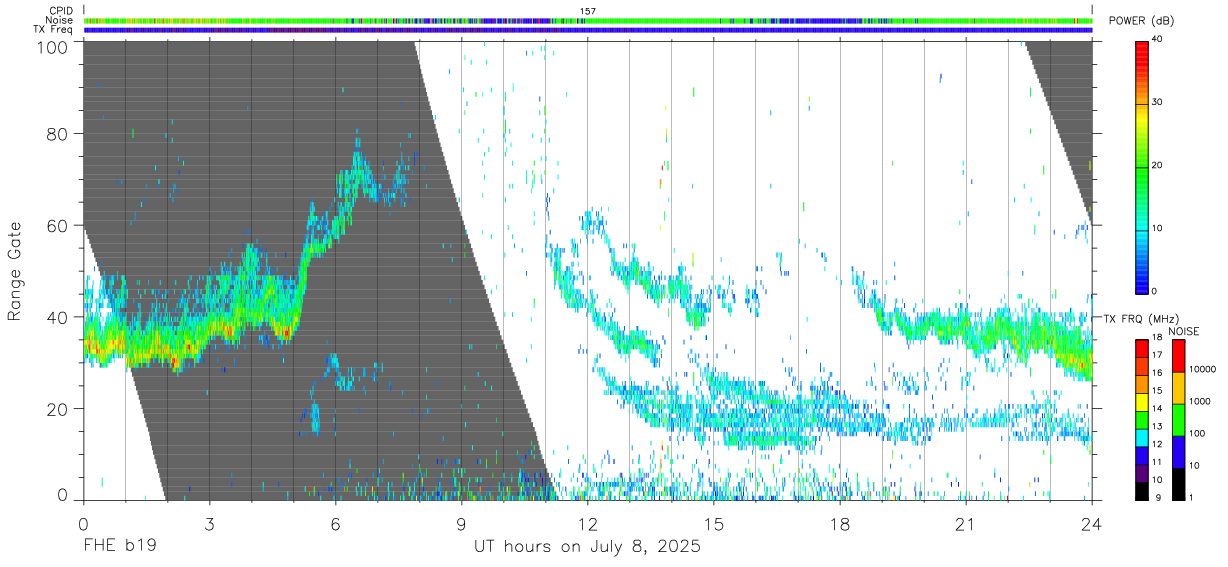
Task: Click the noise scale label '10000'
Action: pos(1202,369)
